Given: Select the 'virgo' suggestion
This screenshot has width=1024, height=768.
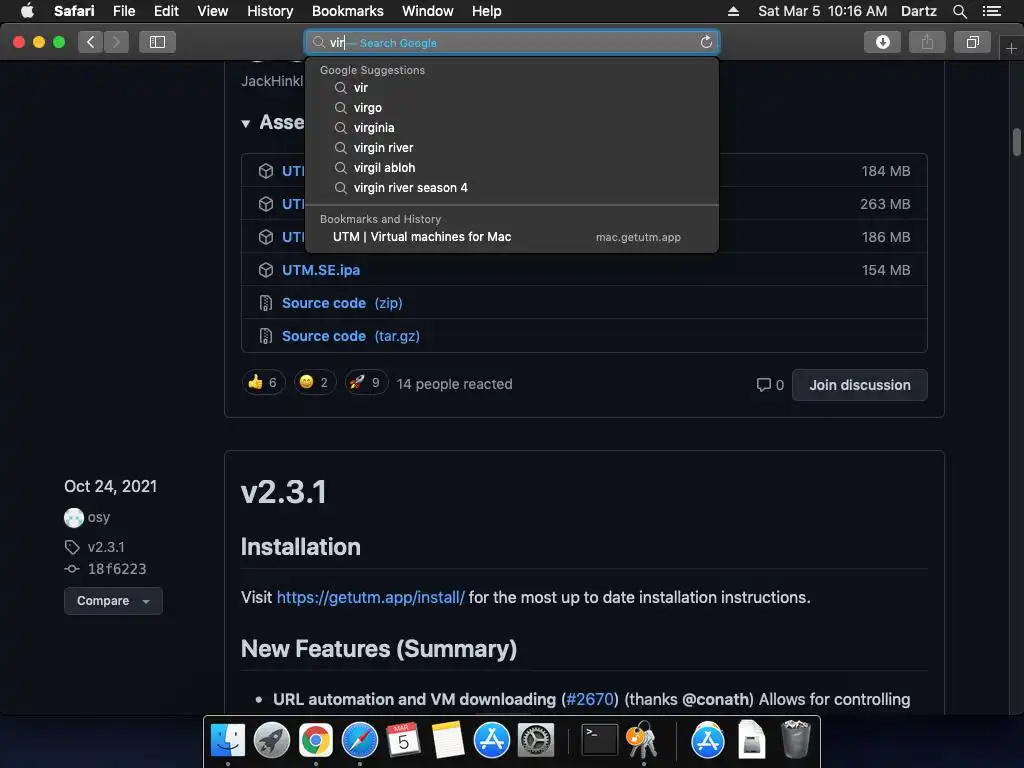Looking at the screenshot, I should (512, 108).
